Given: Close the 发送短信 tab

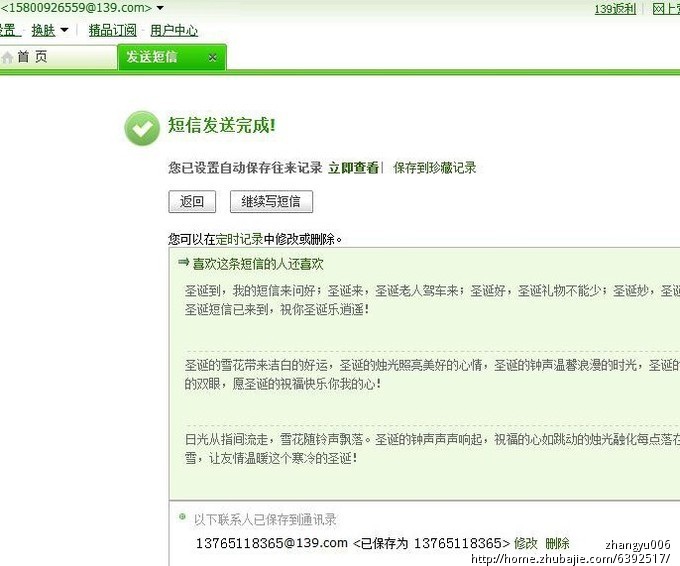Looking at the screenshot, I should click(x=212, y=57).
